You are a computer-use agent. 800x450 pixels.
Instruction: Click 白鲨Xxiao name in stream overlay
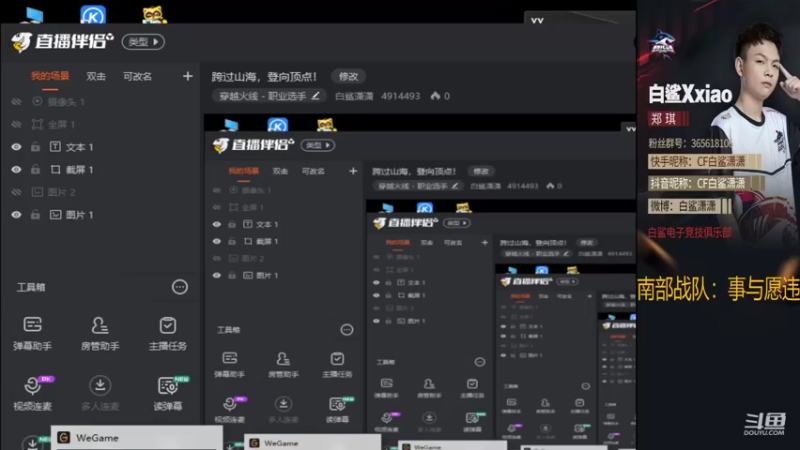click(690, 94)
